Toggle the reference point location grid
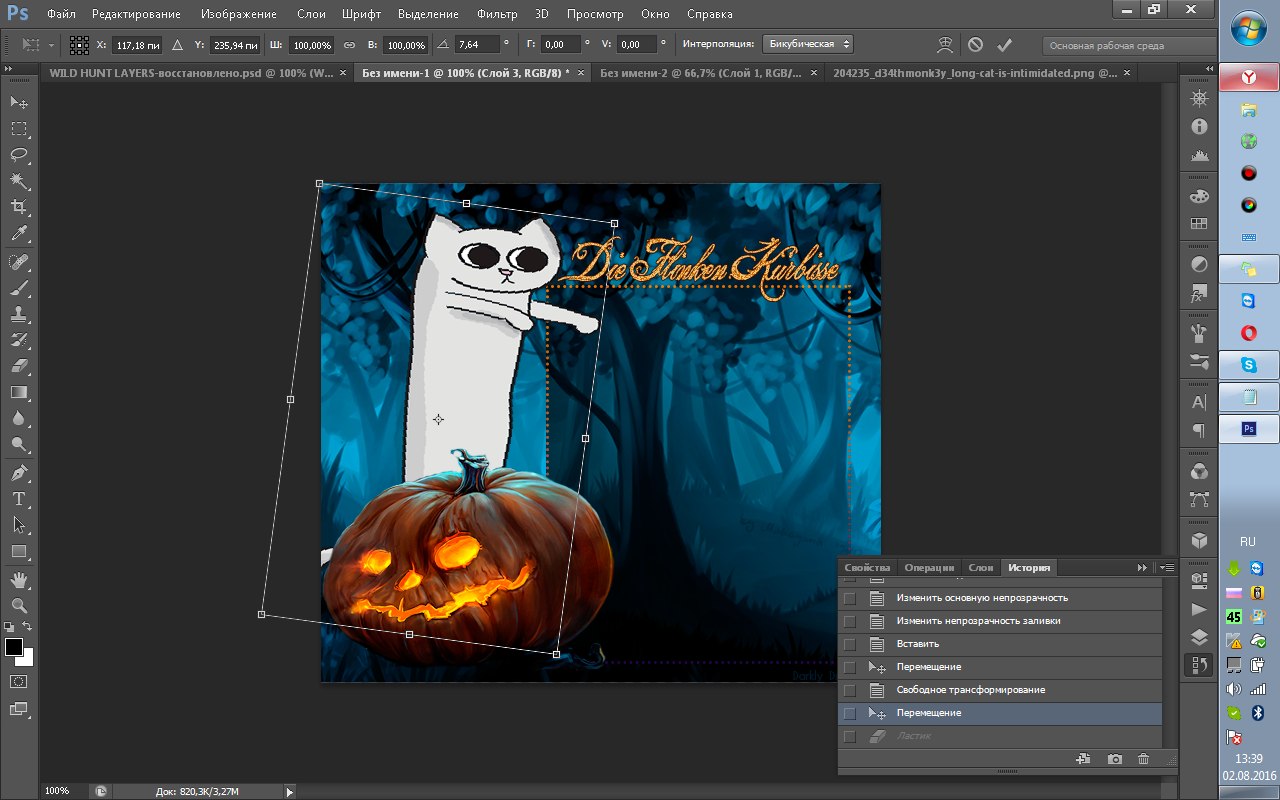 pyautogui.click(x=79, y=45)
